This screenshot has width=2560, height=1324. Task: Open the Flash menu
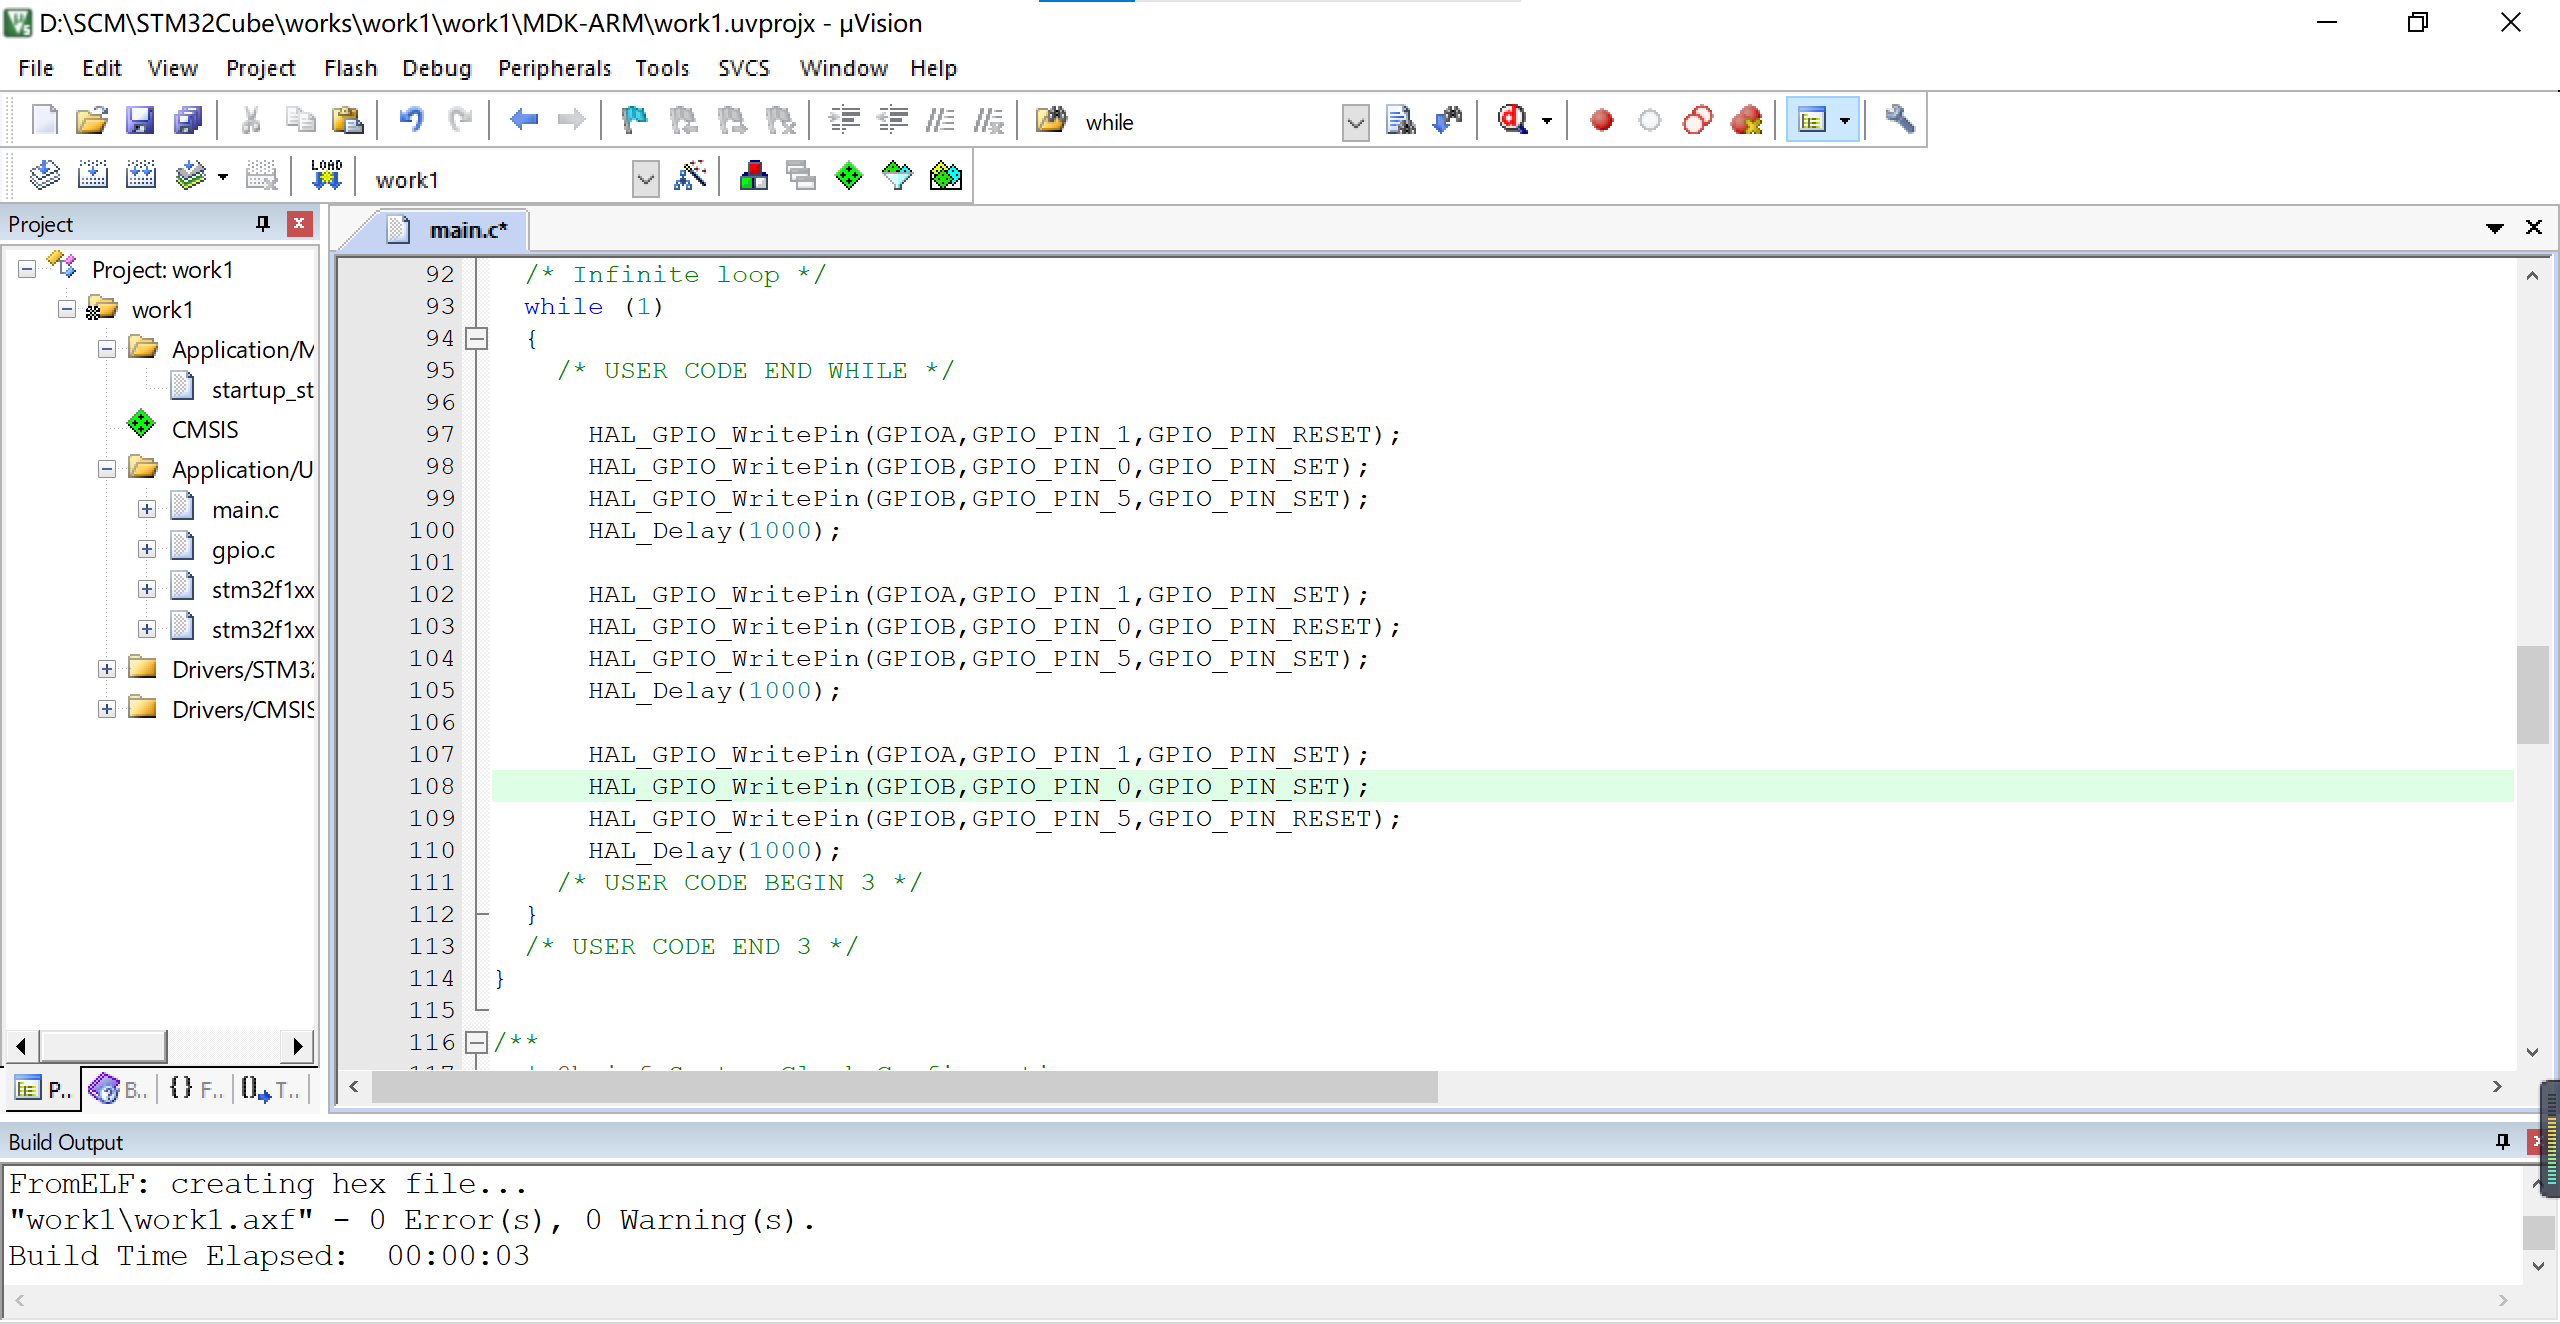point(350,68)
